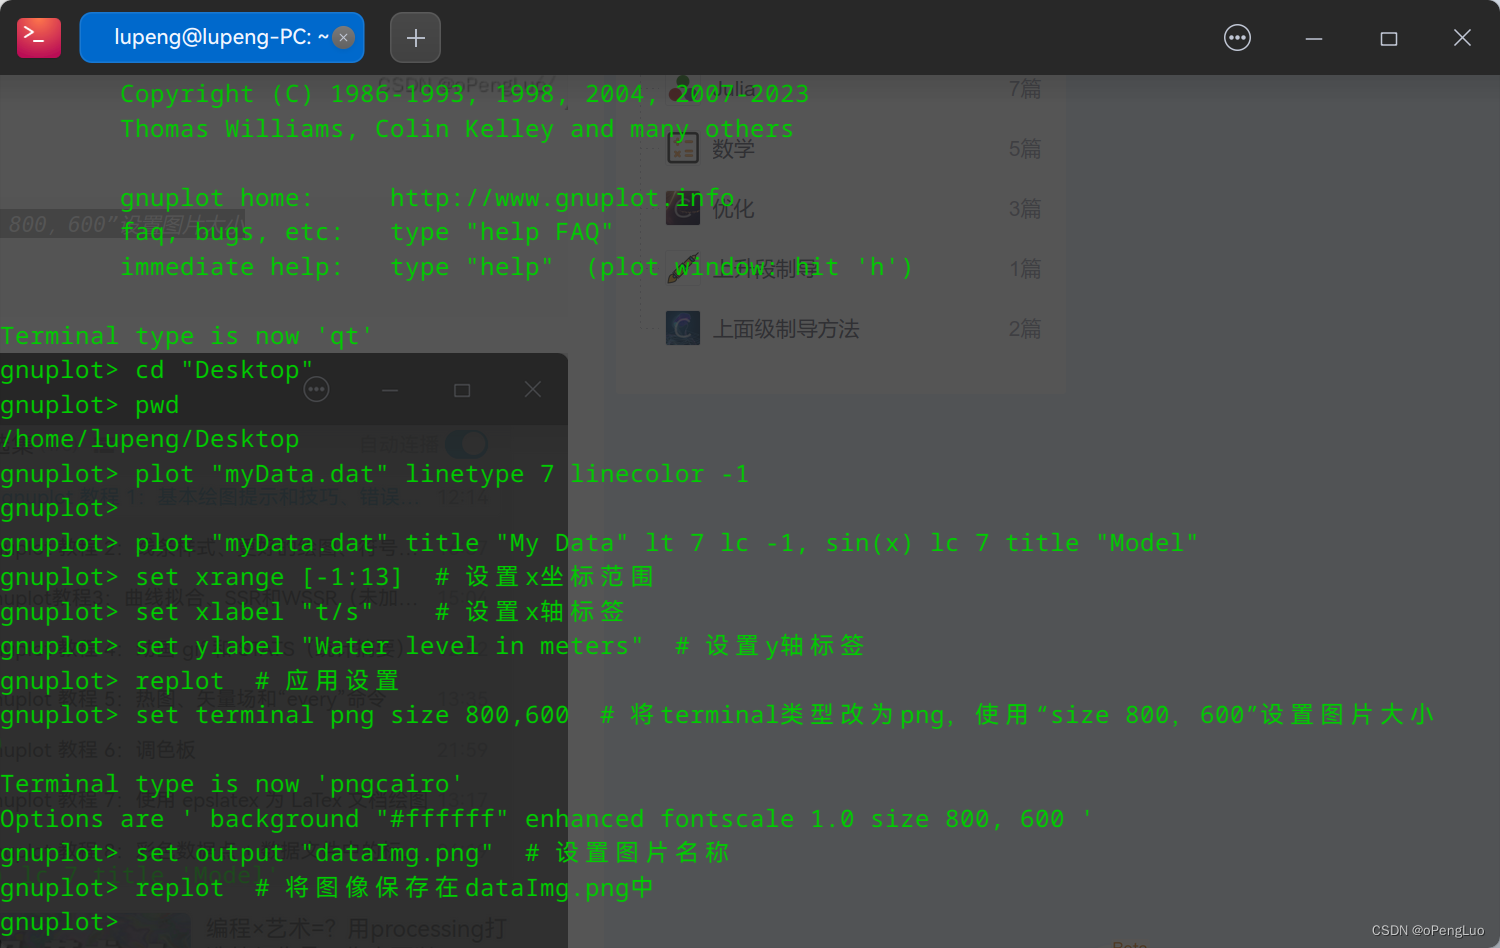Viewport: 1500px width, 948px height.
Task: Click the pwd command line
Action: pyautogui.click(x=90, y=405)
